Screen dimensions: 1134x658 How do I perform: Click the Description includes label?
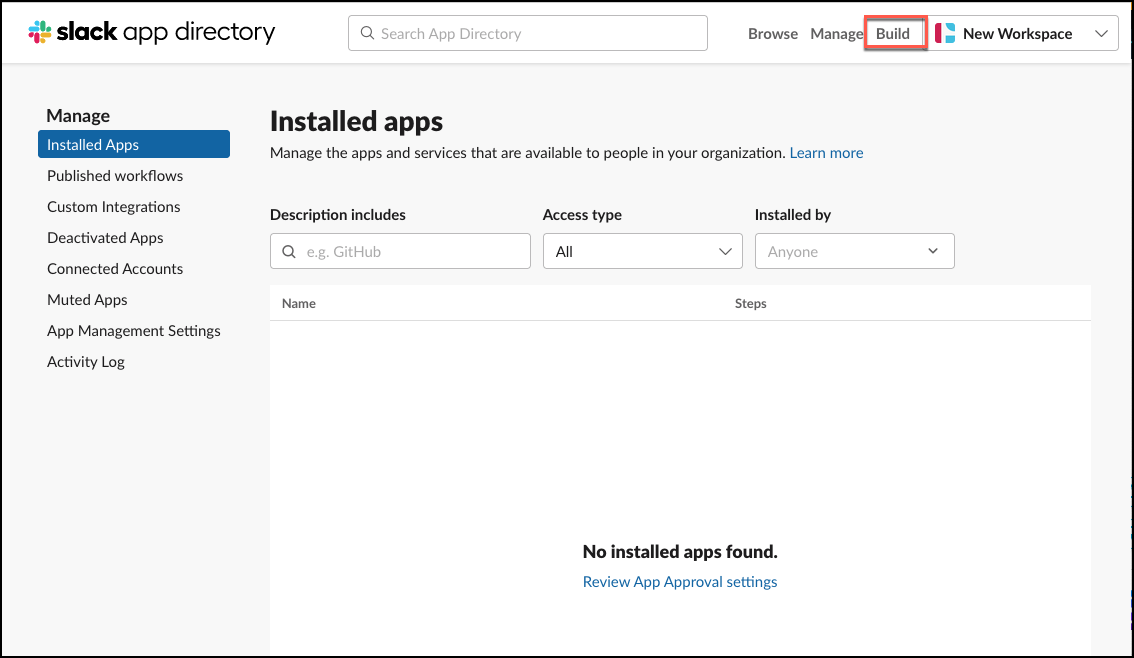click(338, 215)
